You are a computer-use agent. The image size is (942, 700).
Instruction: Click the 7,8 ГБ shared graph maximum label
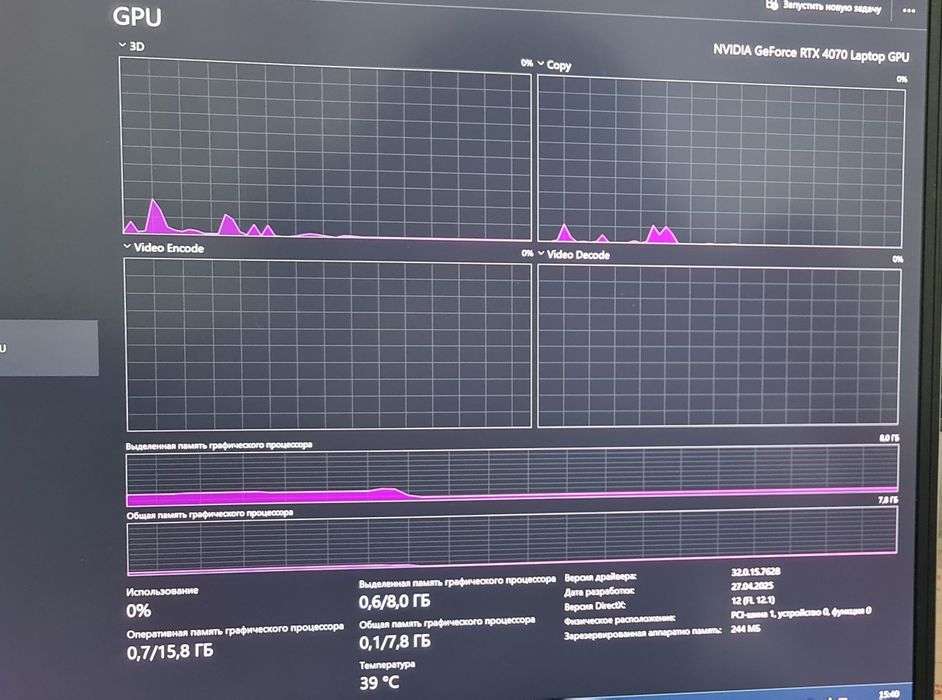pyautogui.click(x=888, y=500)
